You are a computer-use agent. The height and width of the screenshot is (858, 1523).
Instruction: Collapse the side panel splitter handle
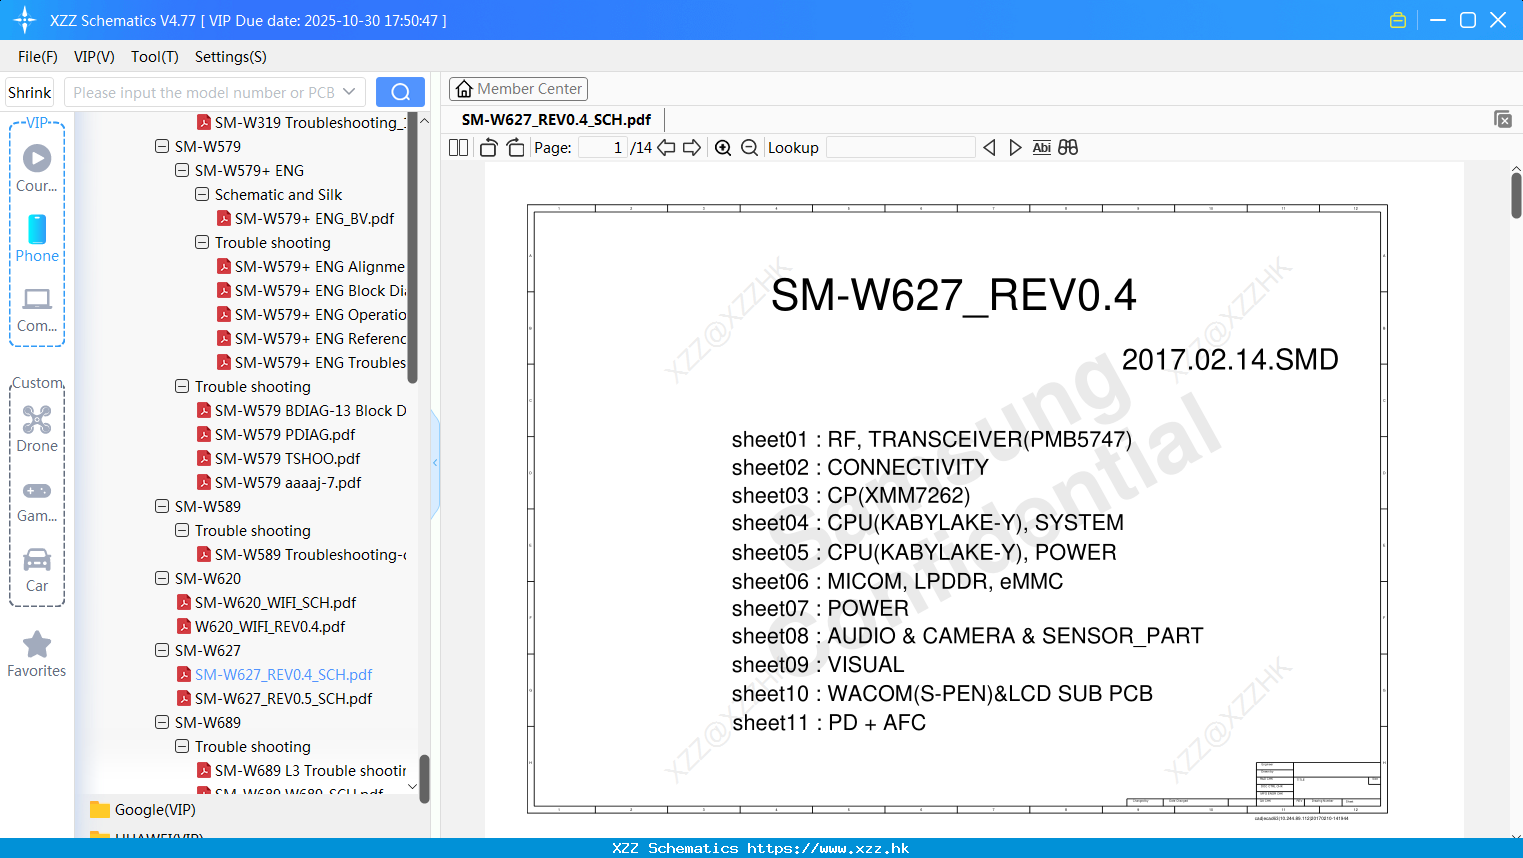pos(435,462)
